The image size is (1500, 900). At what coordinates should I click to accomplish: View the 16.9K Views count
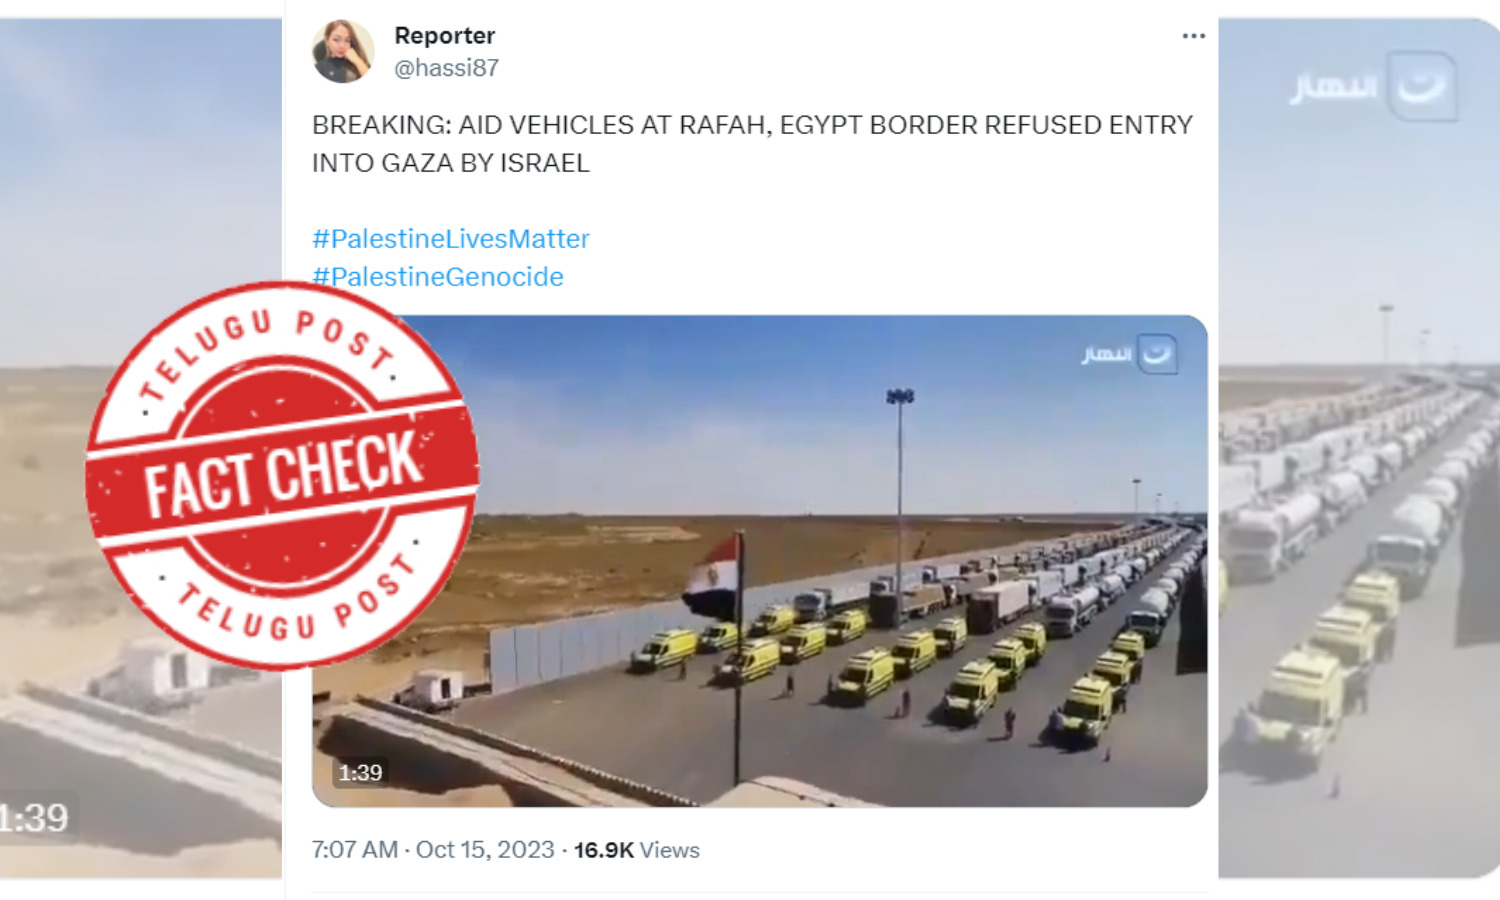click(x=637, y=850)
